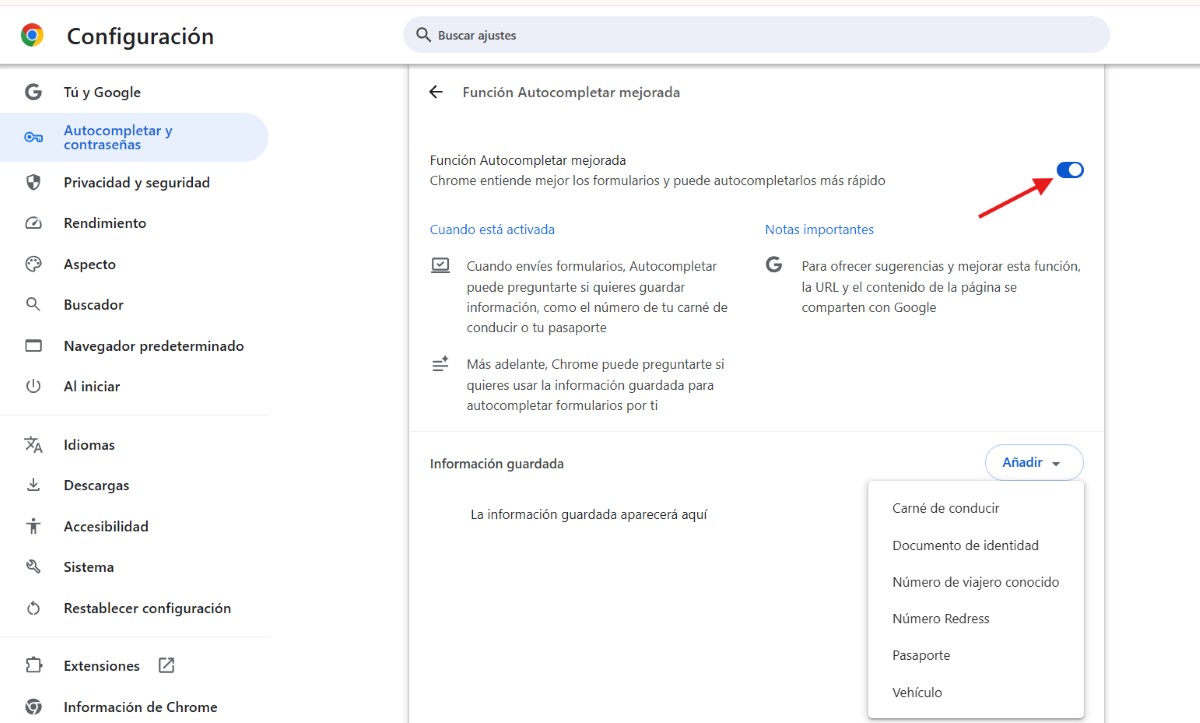Screen dimensions: 1200x723
Task: Click the accessibility icon beside Accesibilidad
Action: 33,525
